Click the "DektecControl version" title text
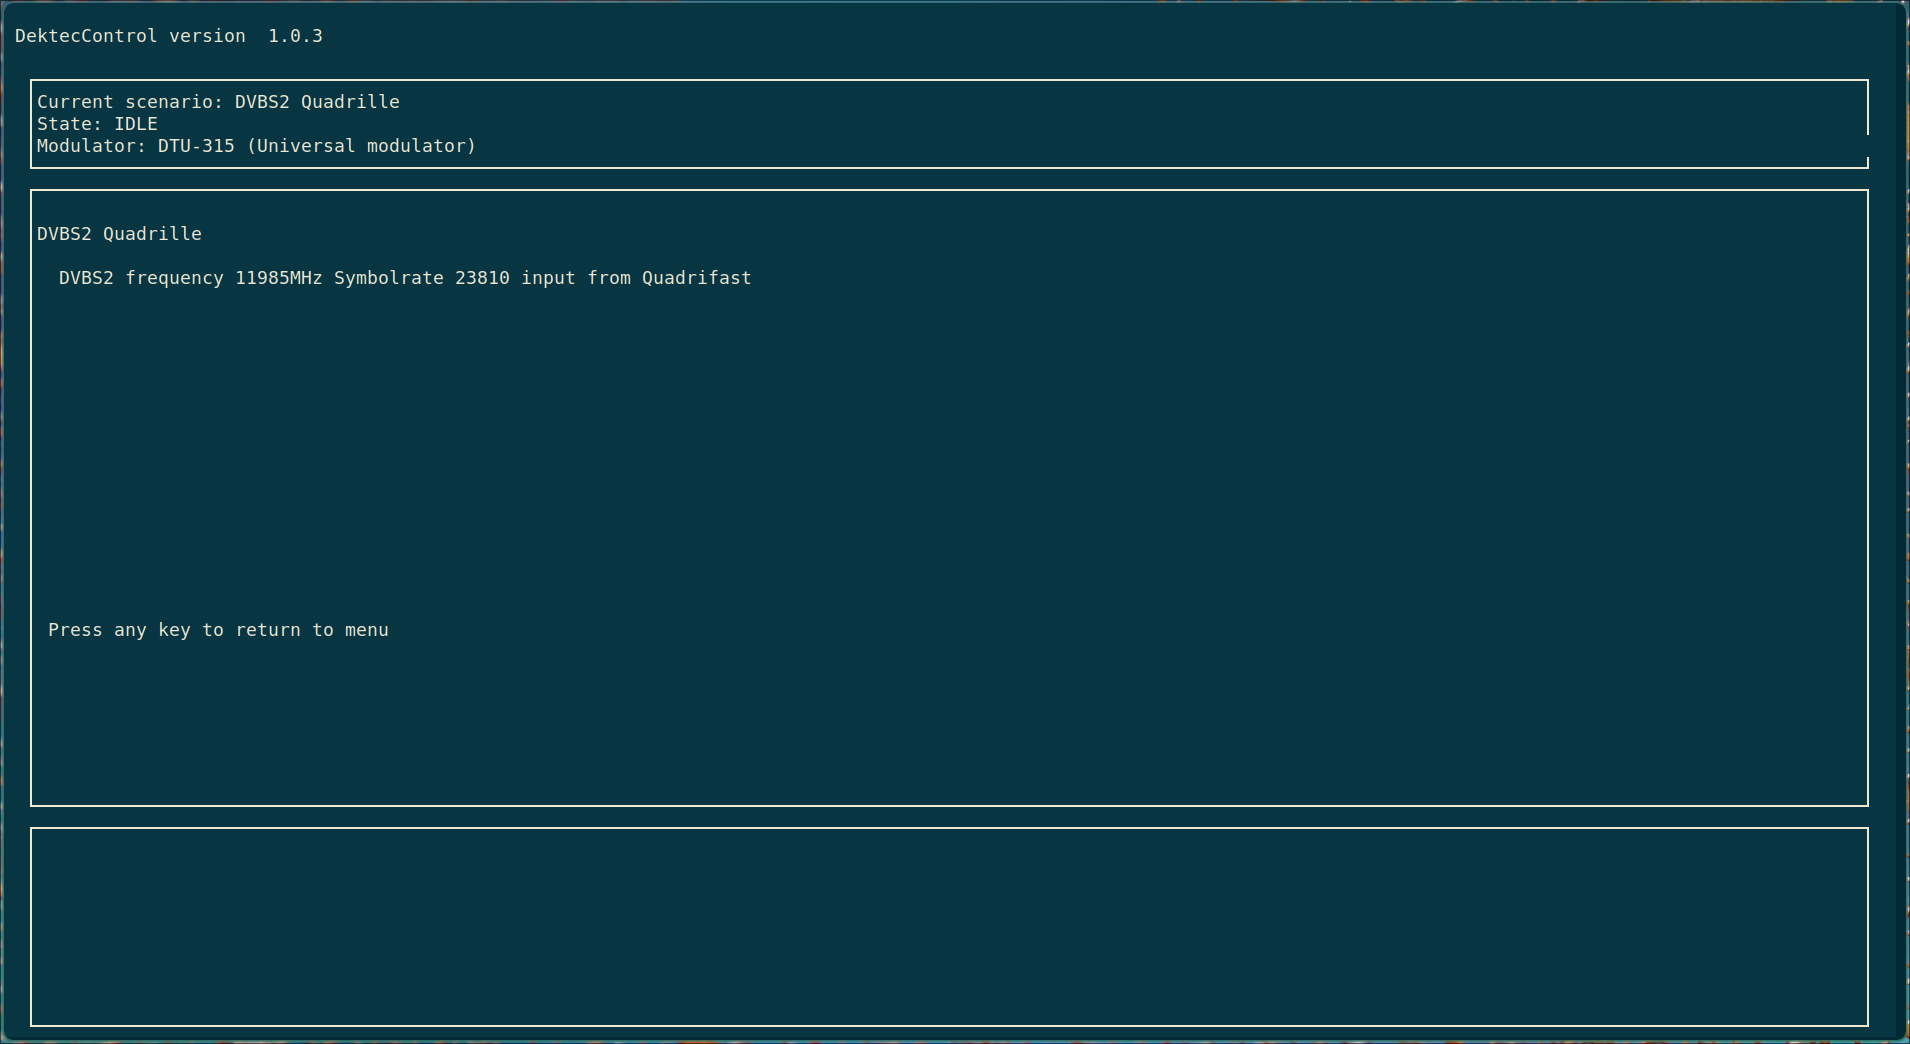 130,36
